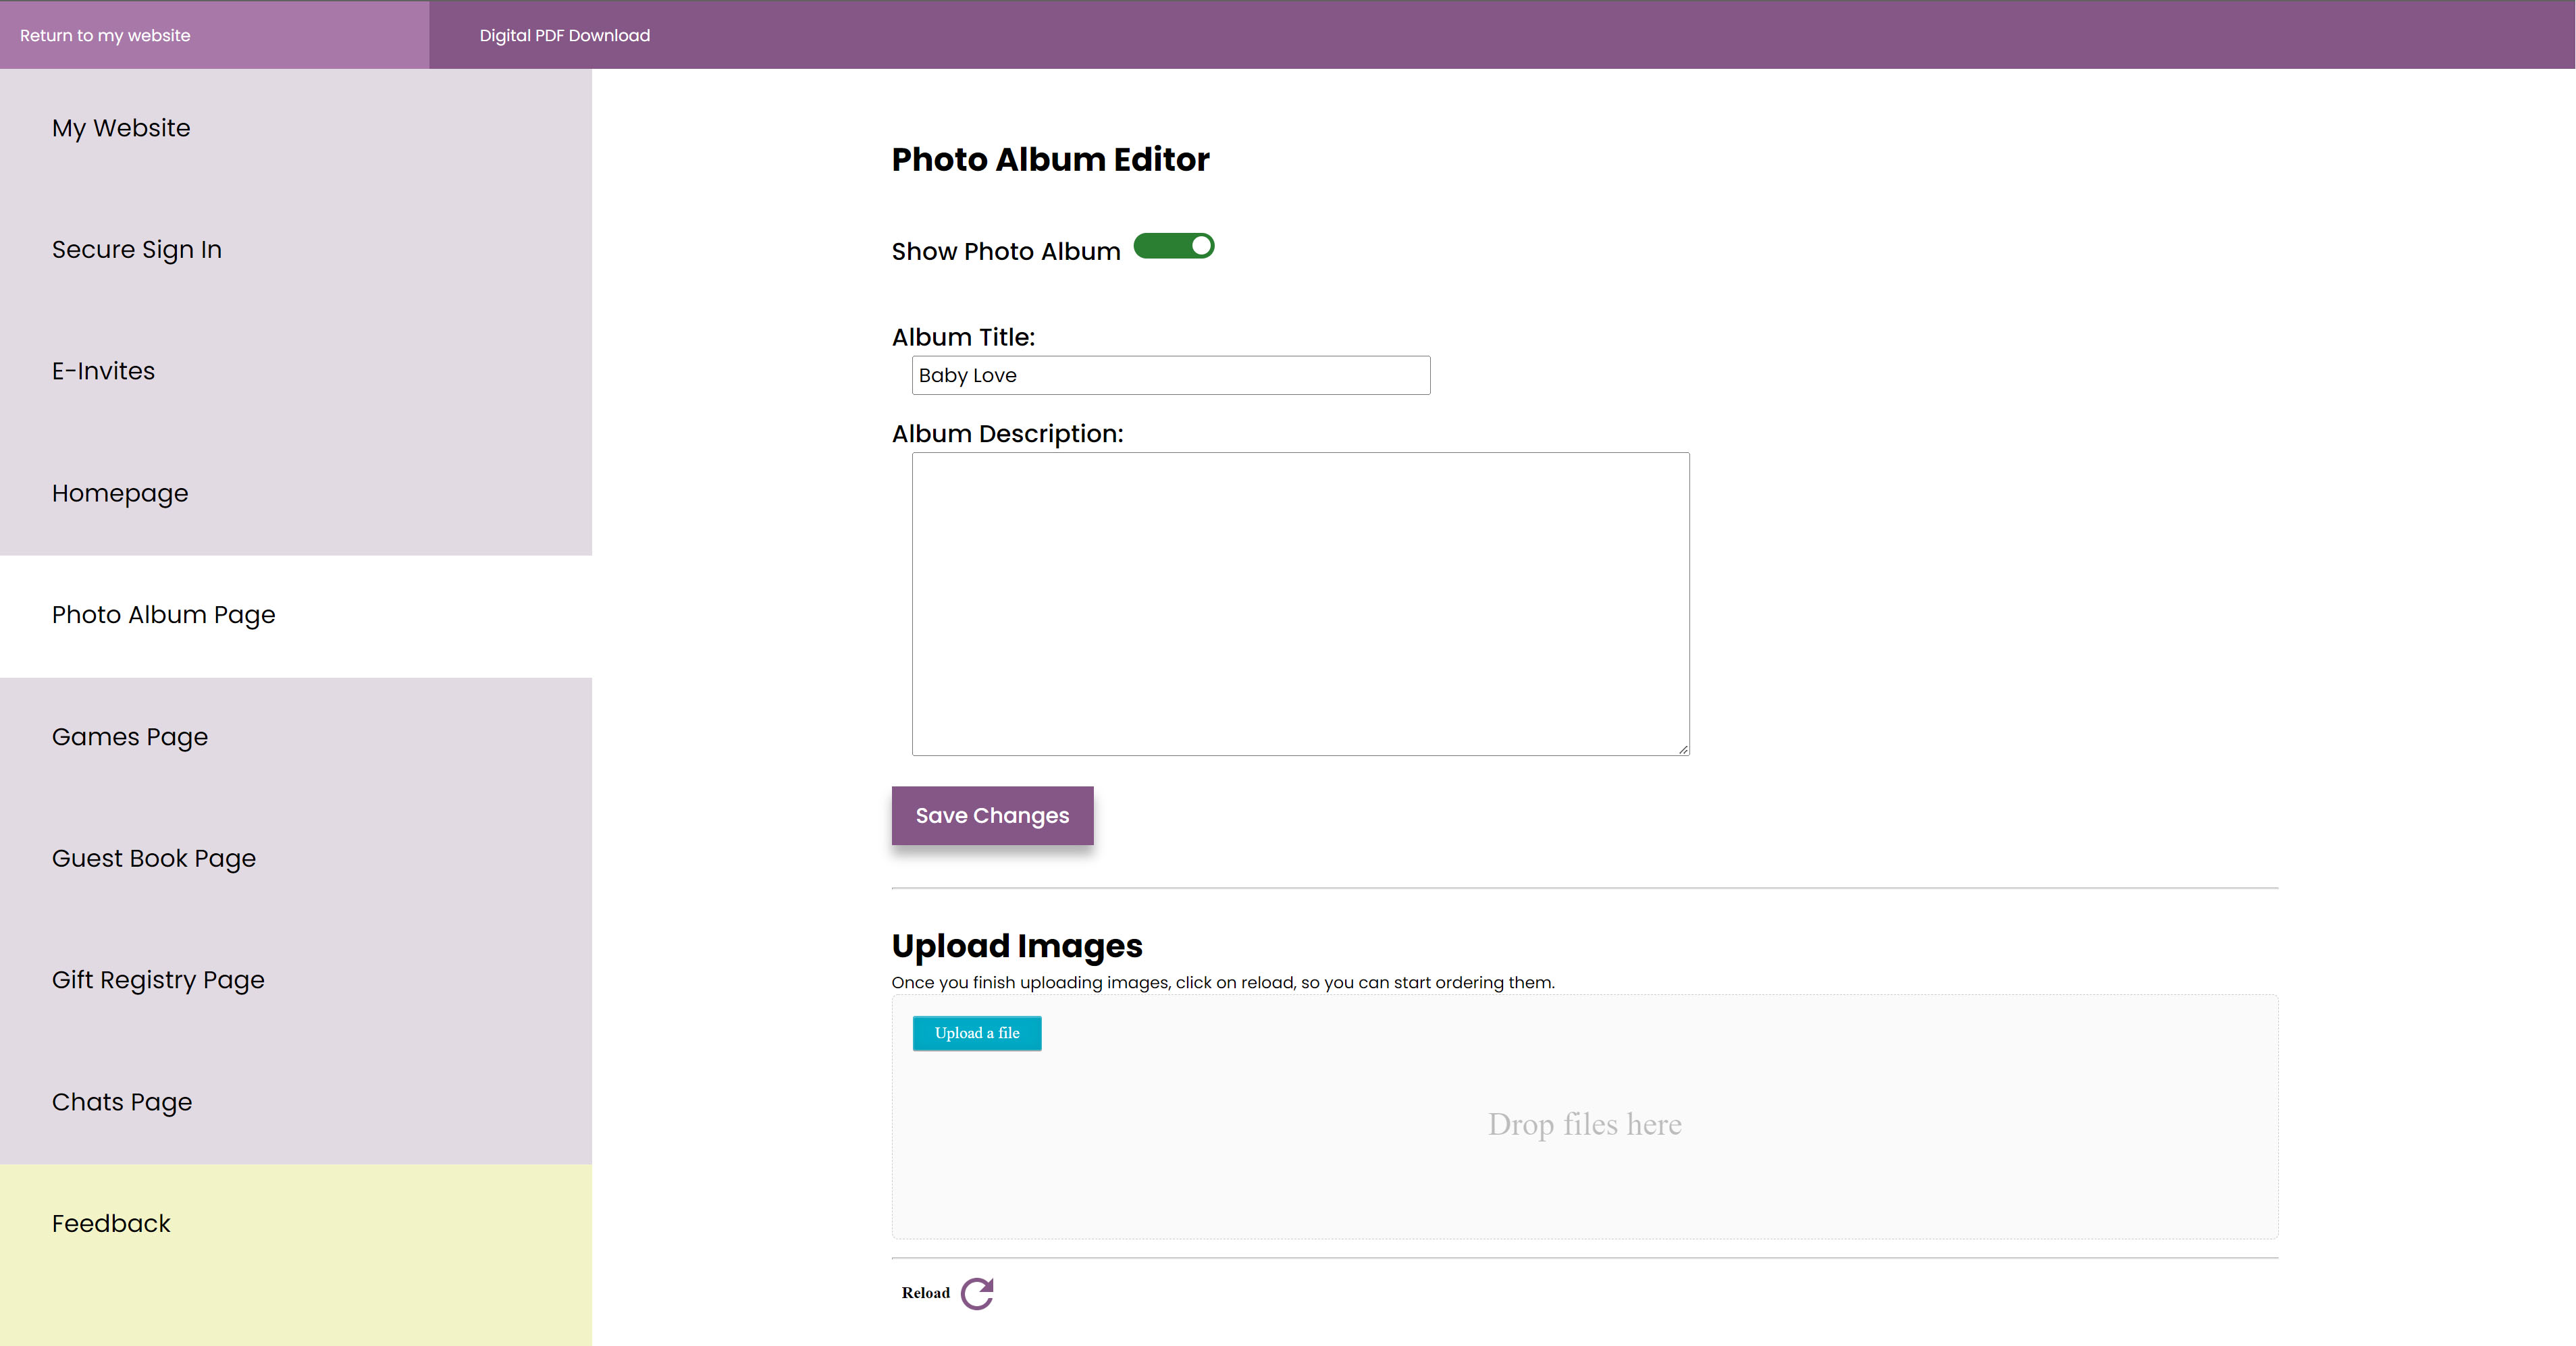Click the Reload circular arrow icon

[976, 1292]
